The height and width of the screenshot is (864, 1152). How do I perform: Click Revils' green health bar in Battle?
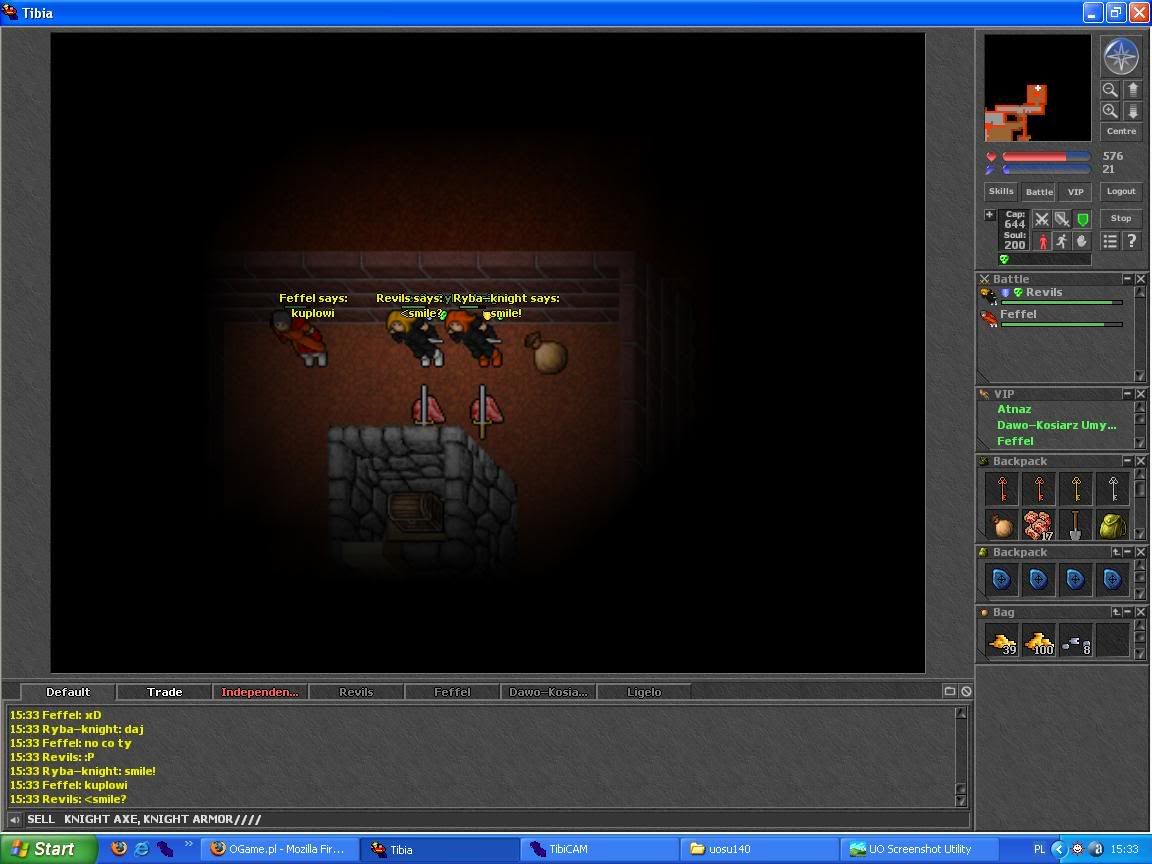pyautogui.click(x=1062, y=302)
